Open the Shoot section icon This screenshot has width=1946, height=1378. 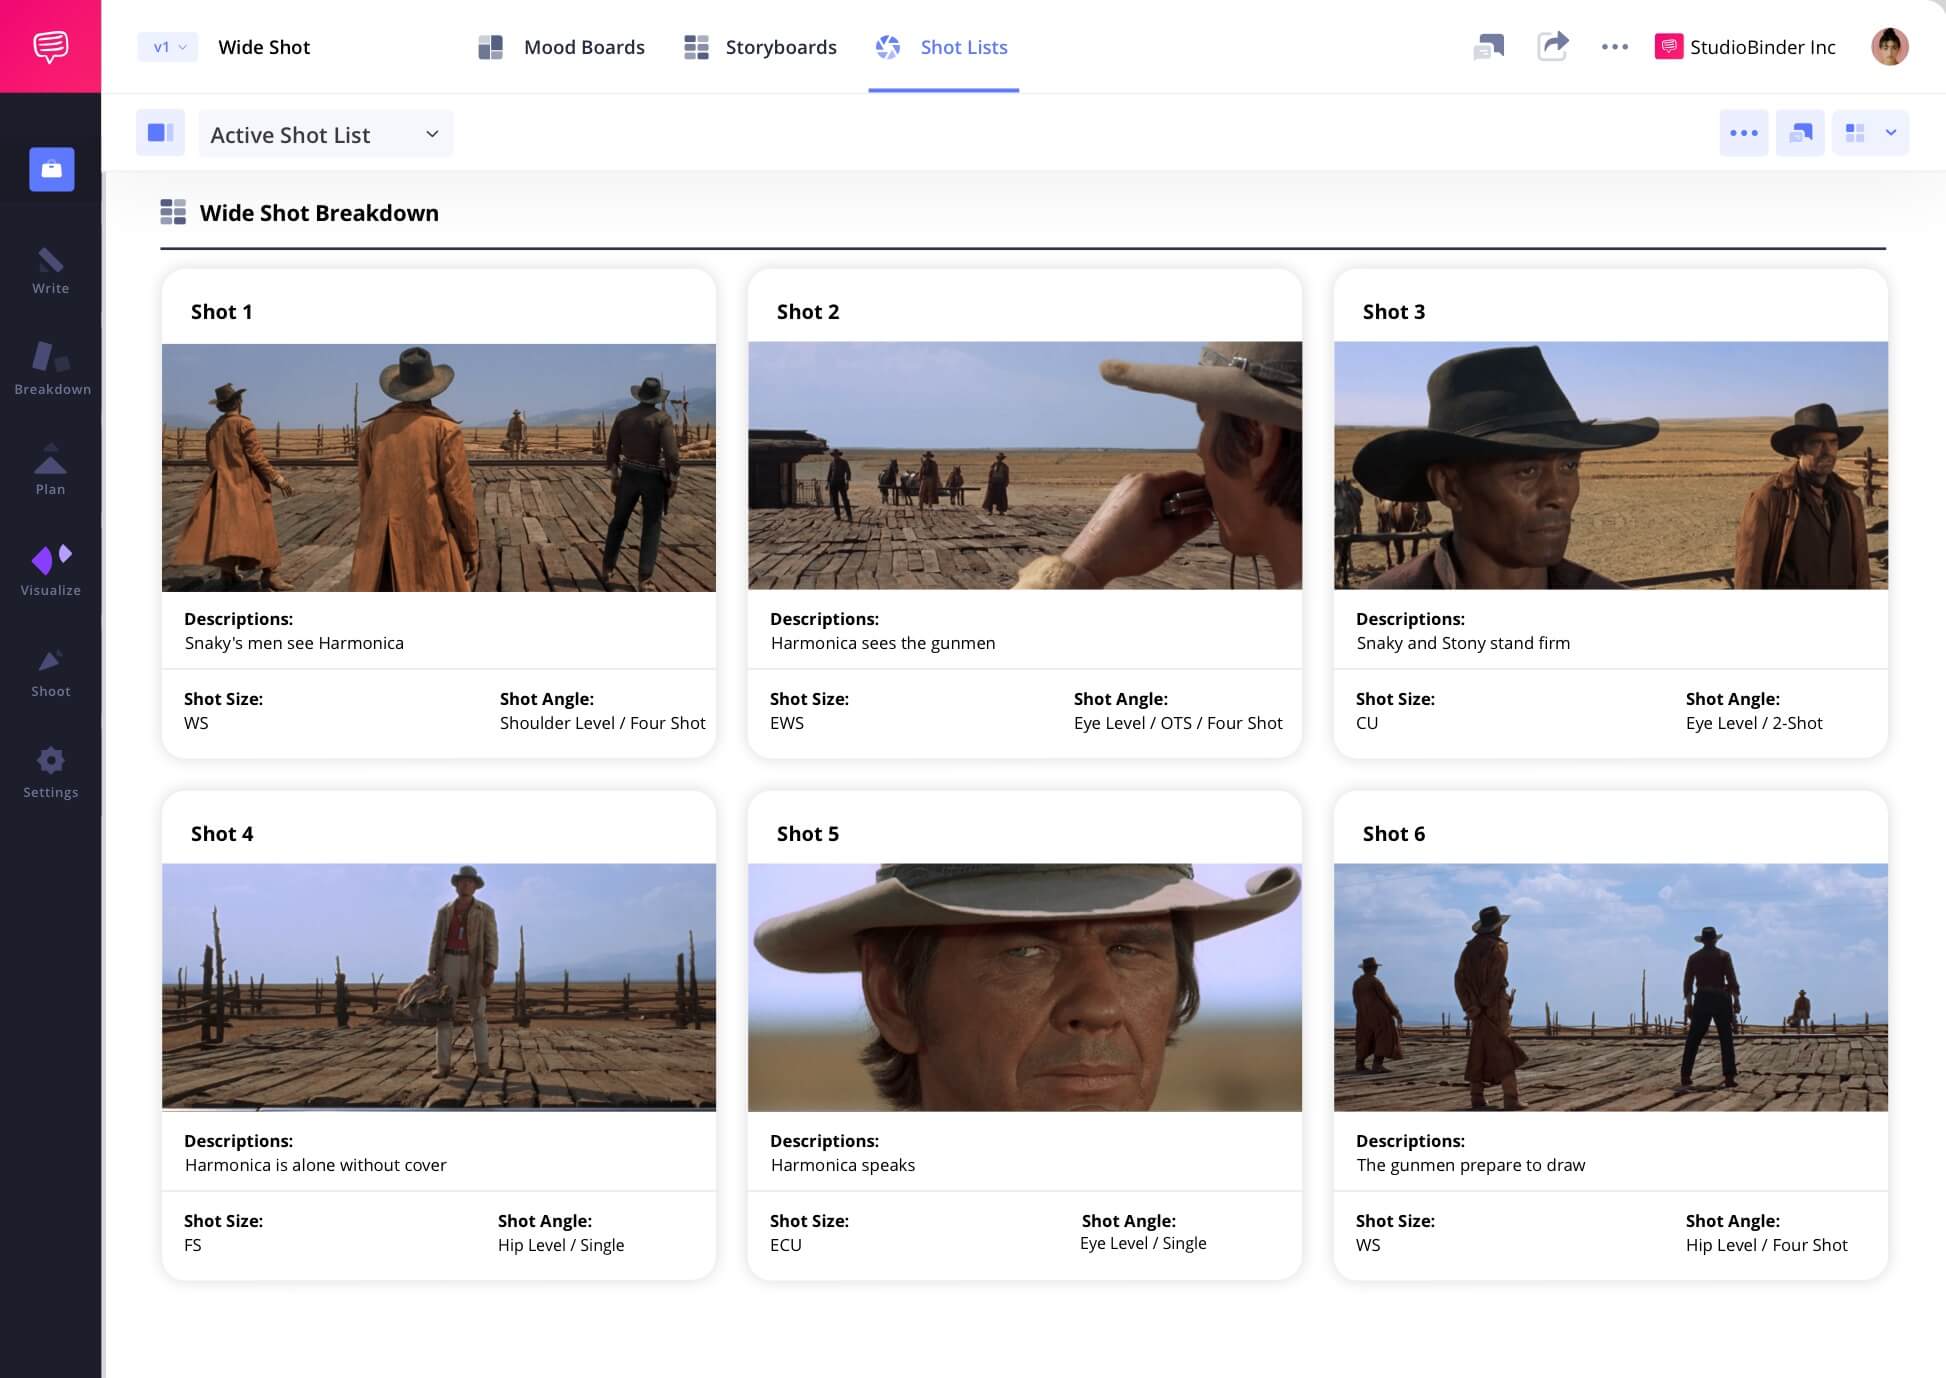click(x=51, y=672)
